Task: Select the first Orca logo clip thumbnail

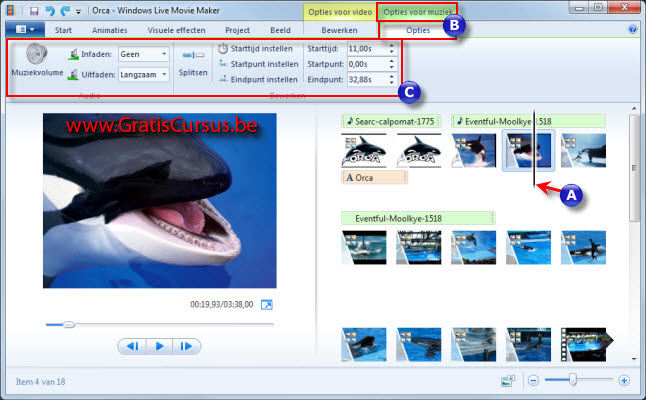Action: pyautogui.click(x=364, y=150)
